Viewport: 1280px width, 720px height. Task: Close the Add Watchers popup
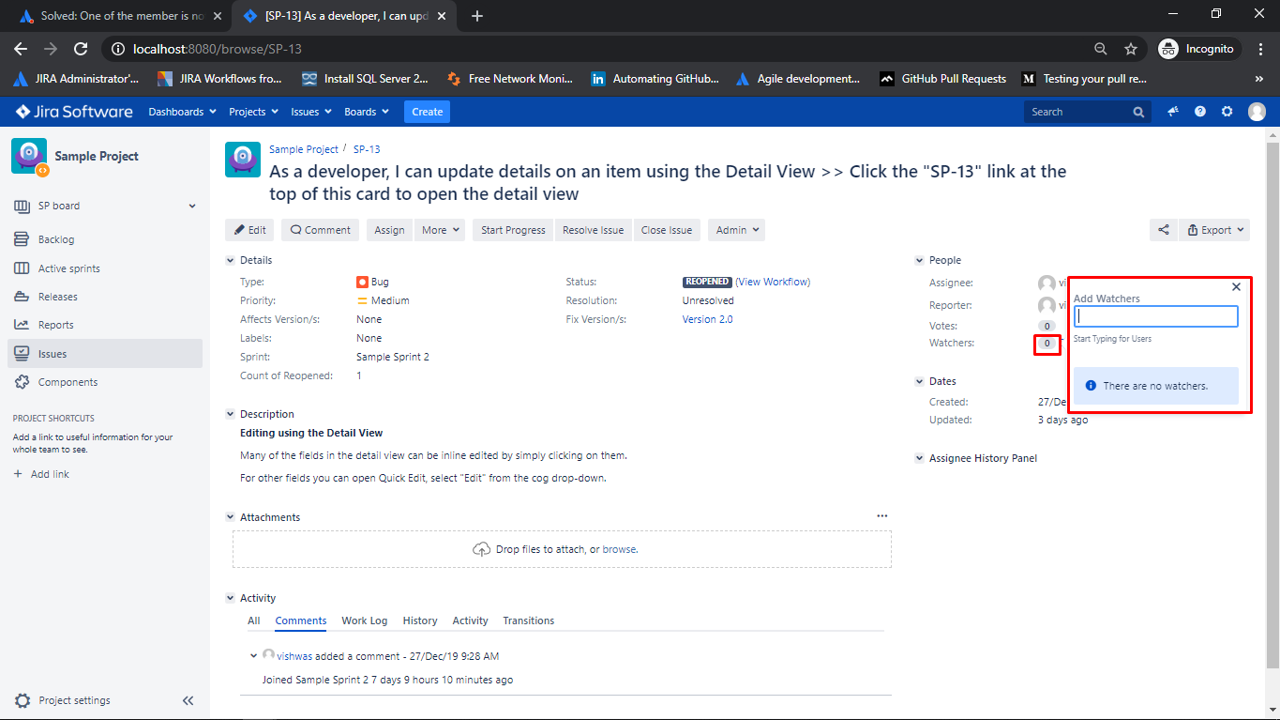(1236, 287)
